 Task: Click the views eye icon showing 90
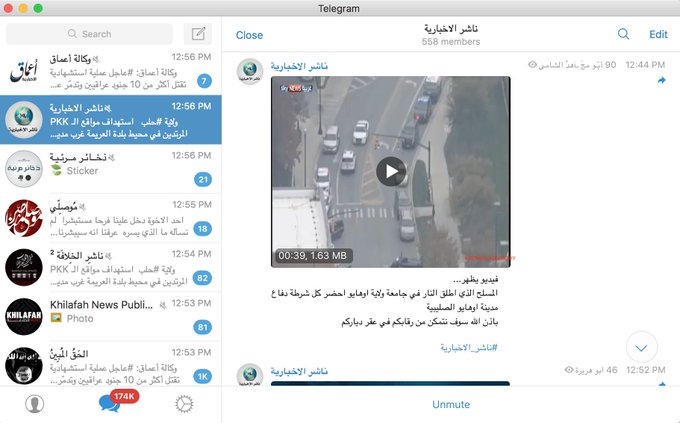click(533, 65)
